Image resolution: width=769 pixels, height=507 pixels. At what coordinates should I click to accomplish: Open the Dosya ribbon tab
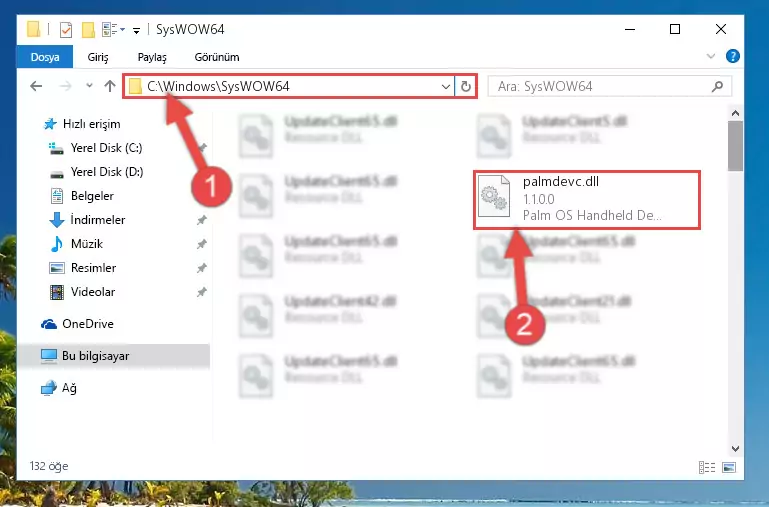[x=45, y=57]
